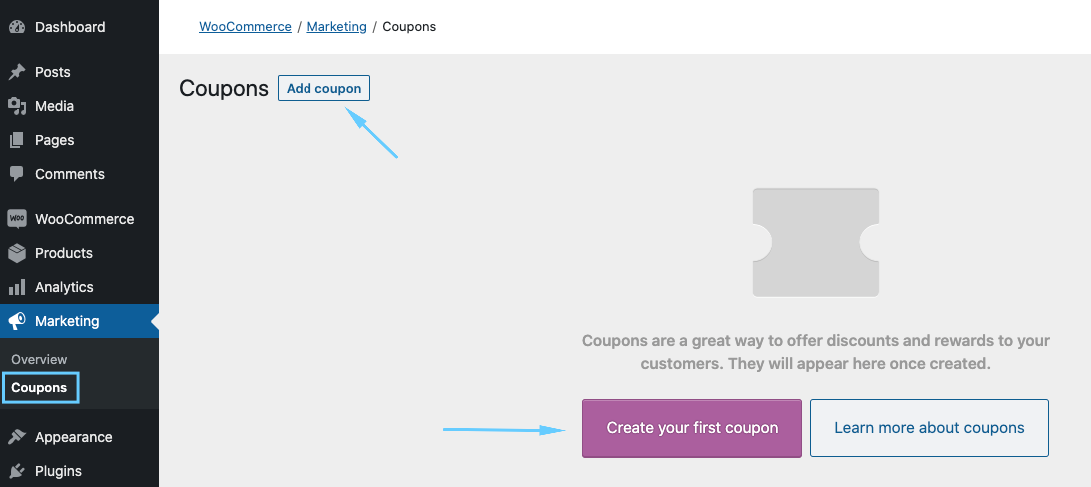Click the Posts pushpin icon
The image size is (1091, 487).
click(x=17, y=72)
